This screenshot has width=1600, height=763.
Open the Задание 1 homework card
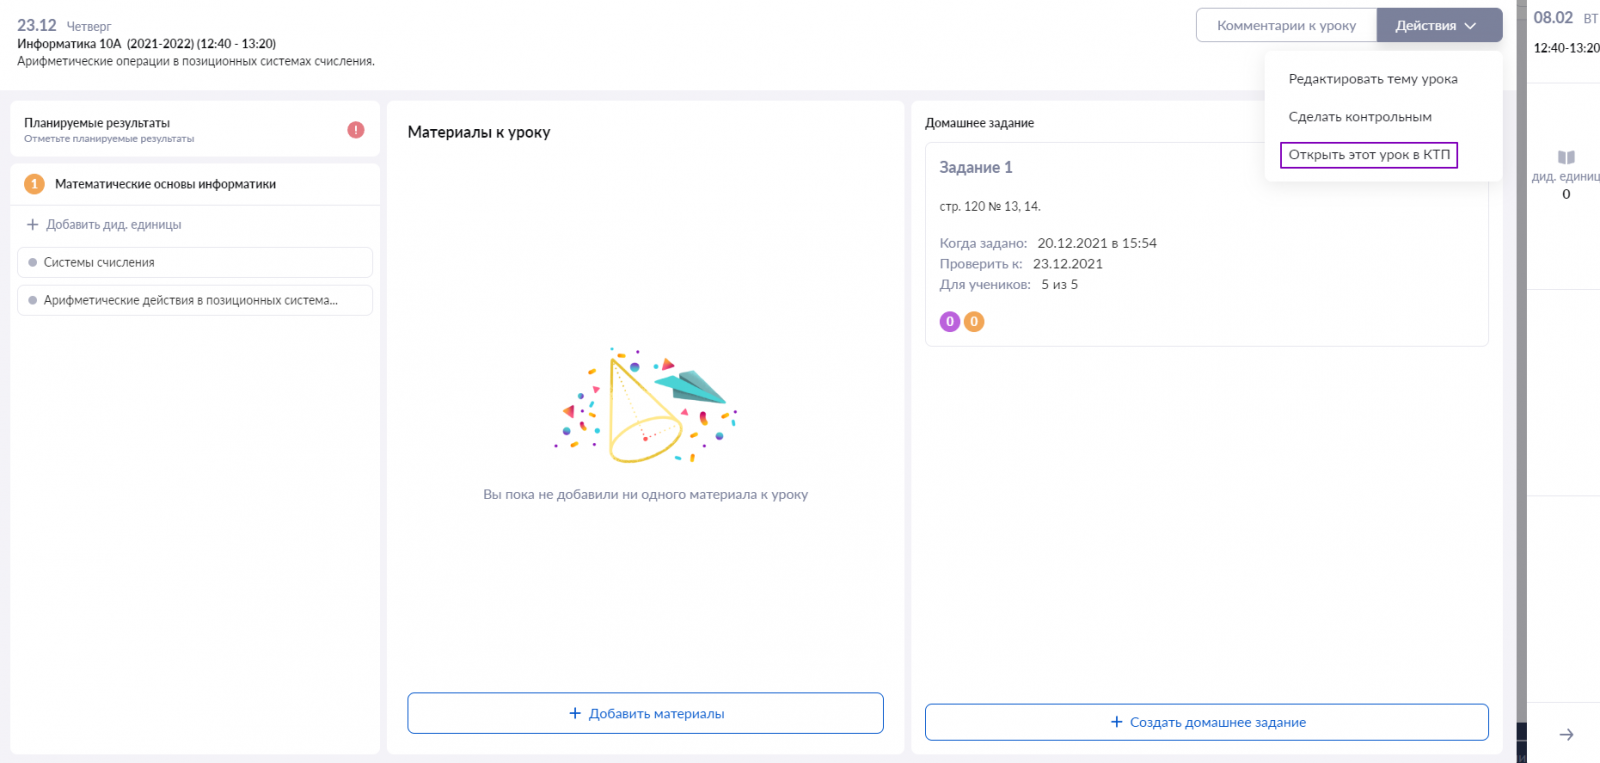pos(1206,244)
